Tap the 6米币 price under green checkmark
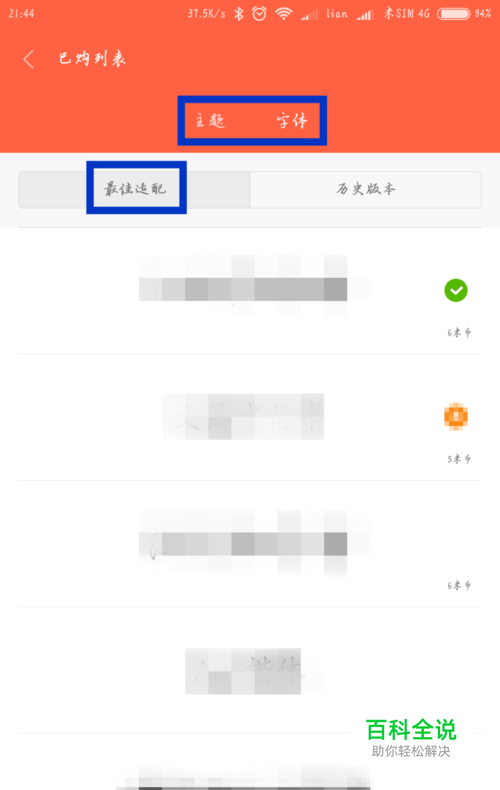This screenshot has height=790, width=500. [459, 333]
